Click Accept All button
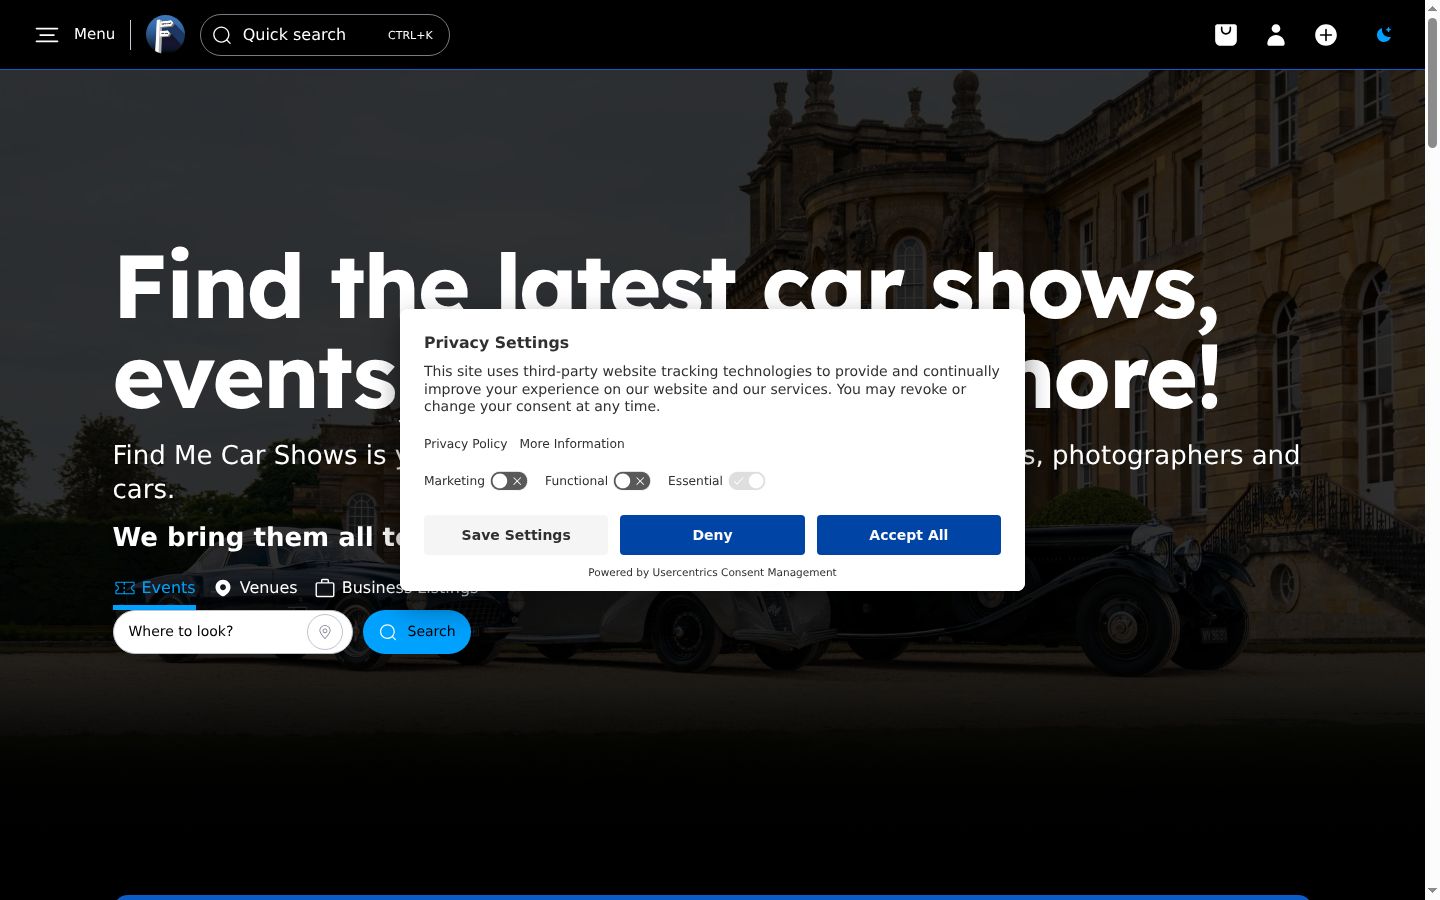1440x900 pixels. click(x=909, y=535)
